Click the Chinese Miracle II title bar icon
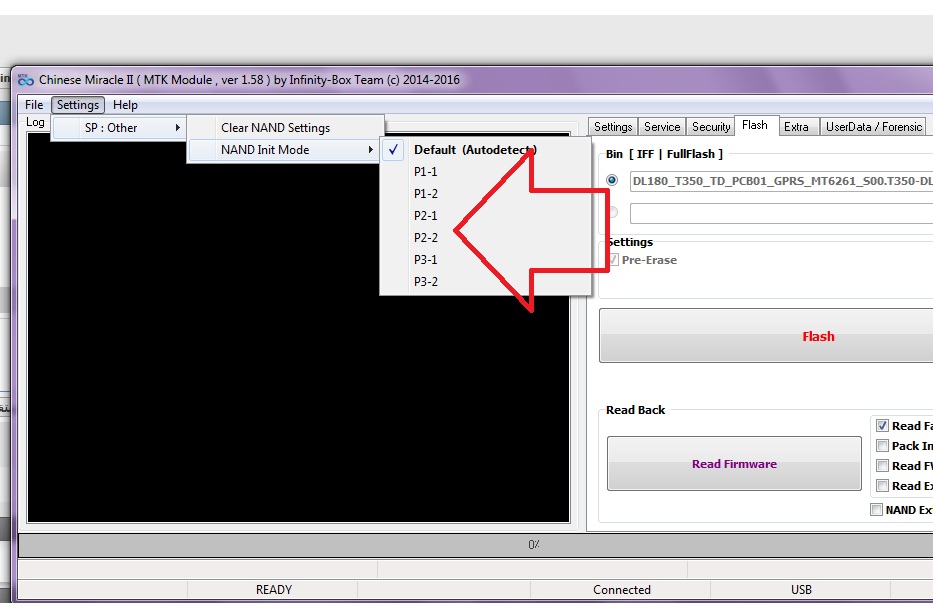 coord(26,80)
